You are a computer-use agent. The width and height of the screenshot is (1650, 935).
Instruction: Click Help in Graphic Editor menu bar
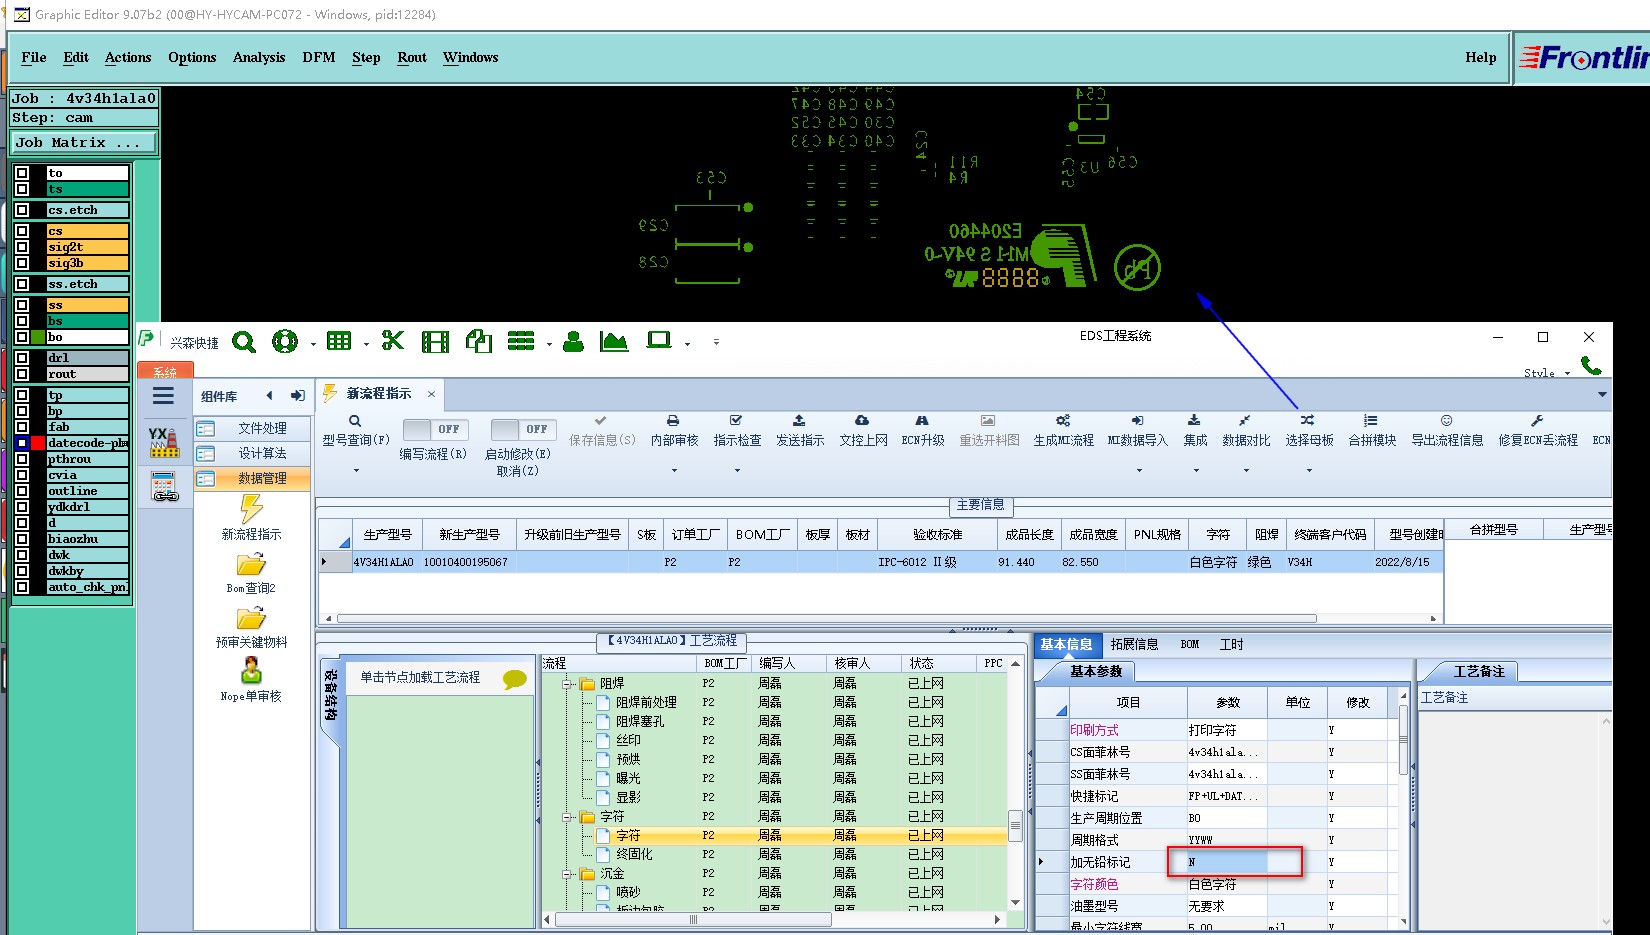1480,58
